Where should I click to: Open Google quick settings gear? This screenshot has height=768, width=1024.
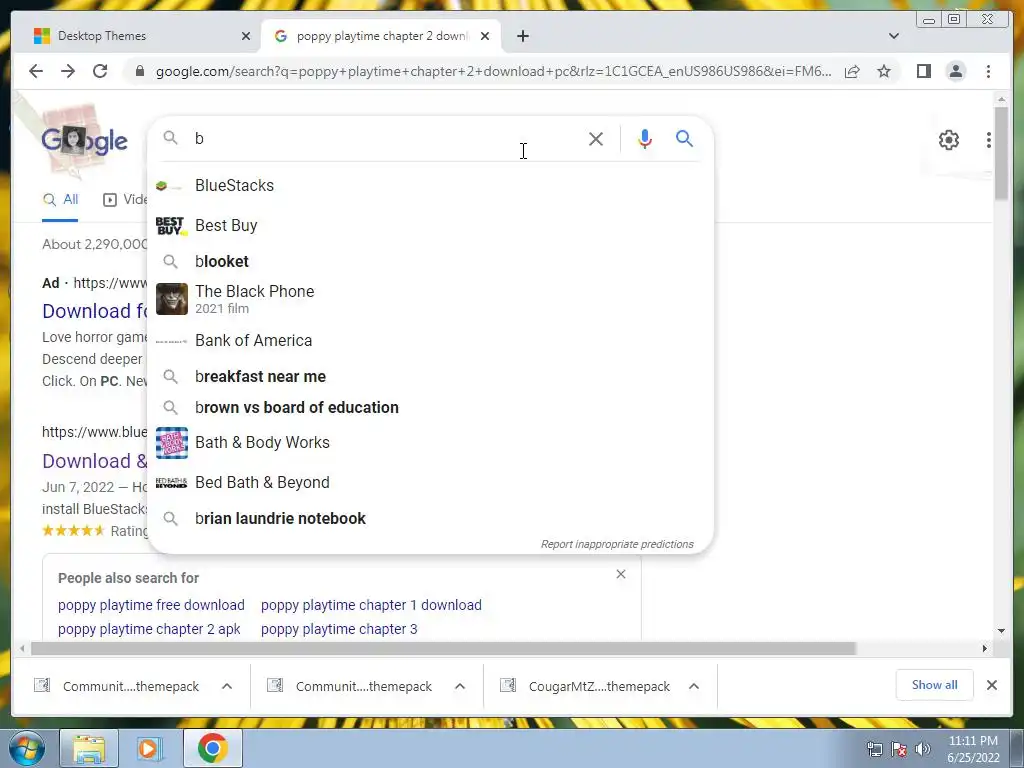(948, 140)
